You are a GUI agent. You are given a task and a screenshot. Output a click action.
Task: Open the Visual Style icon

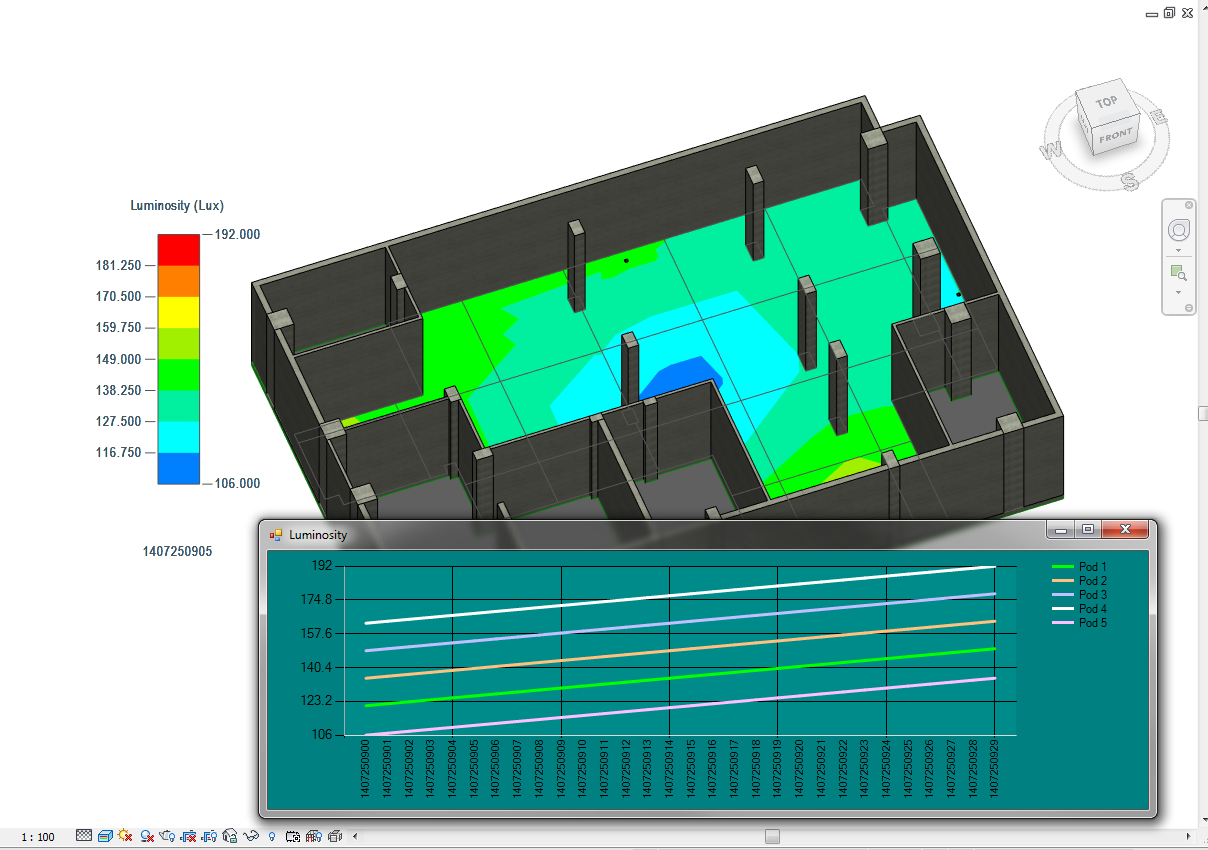103,835
